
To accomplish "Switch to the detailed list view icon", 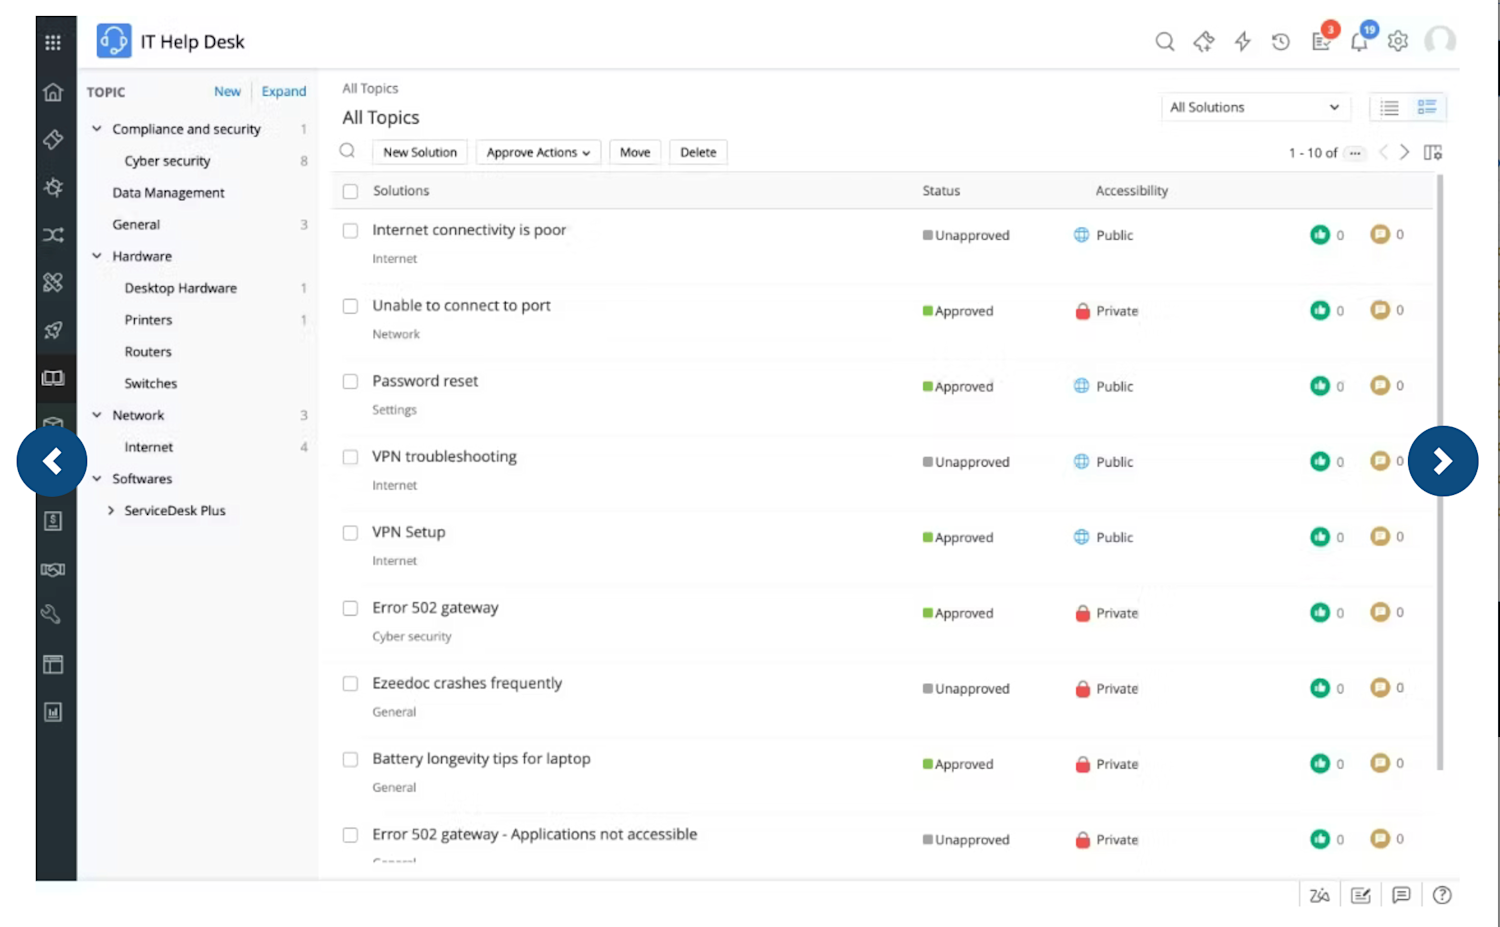I will (1427, 107).
